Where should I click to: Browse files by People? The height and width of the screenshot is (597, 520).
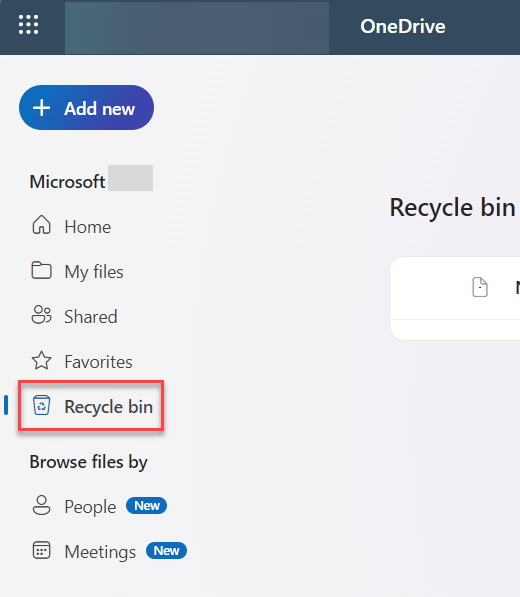click(x=74, y=507)
